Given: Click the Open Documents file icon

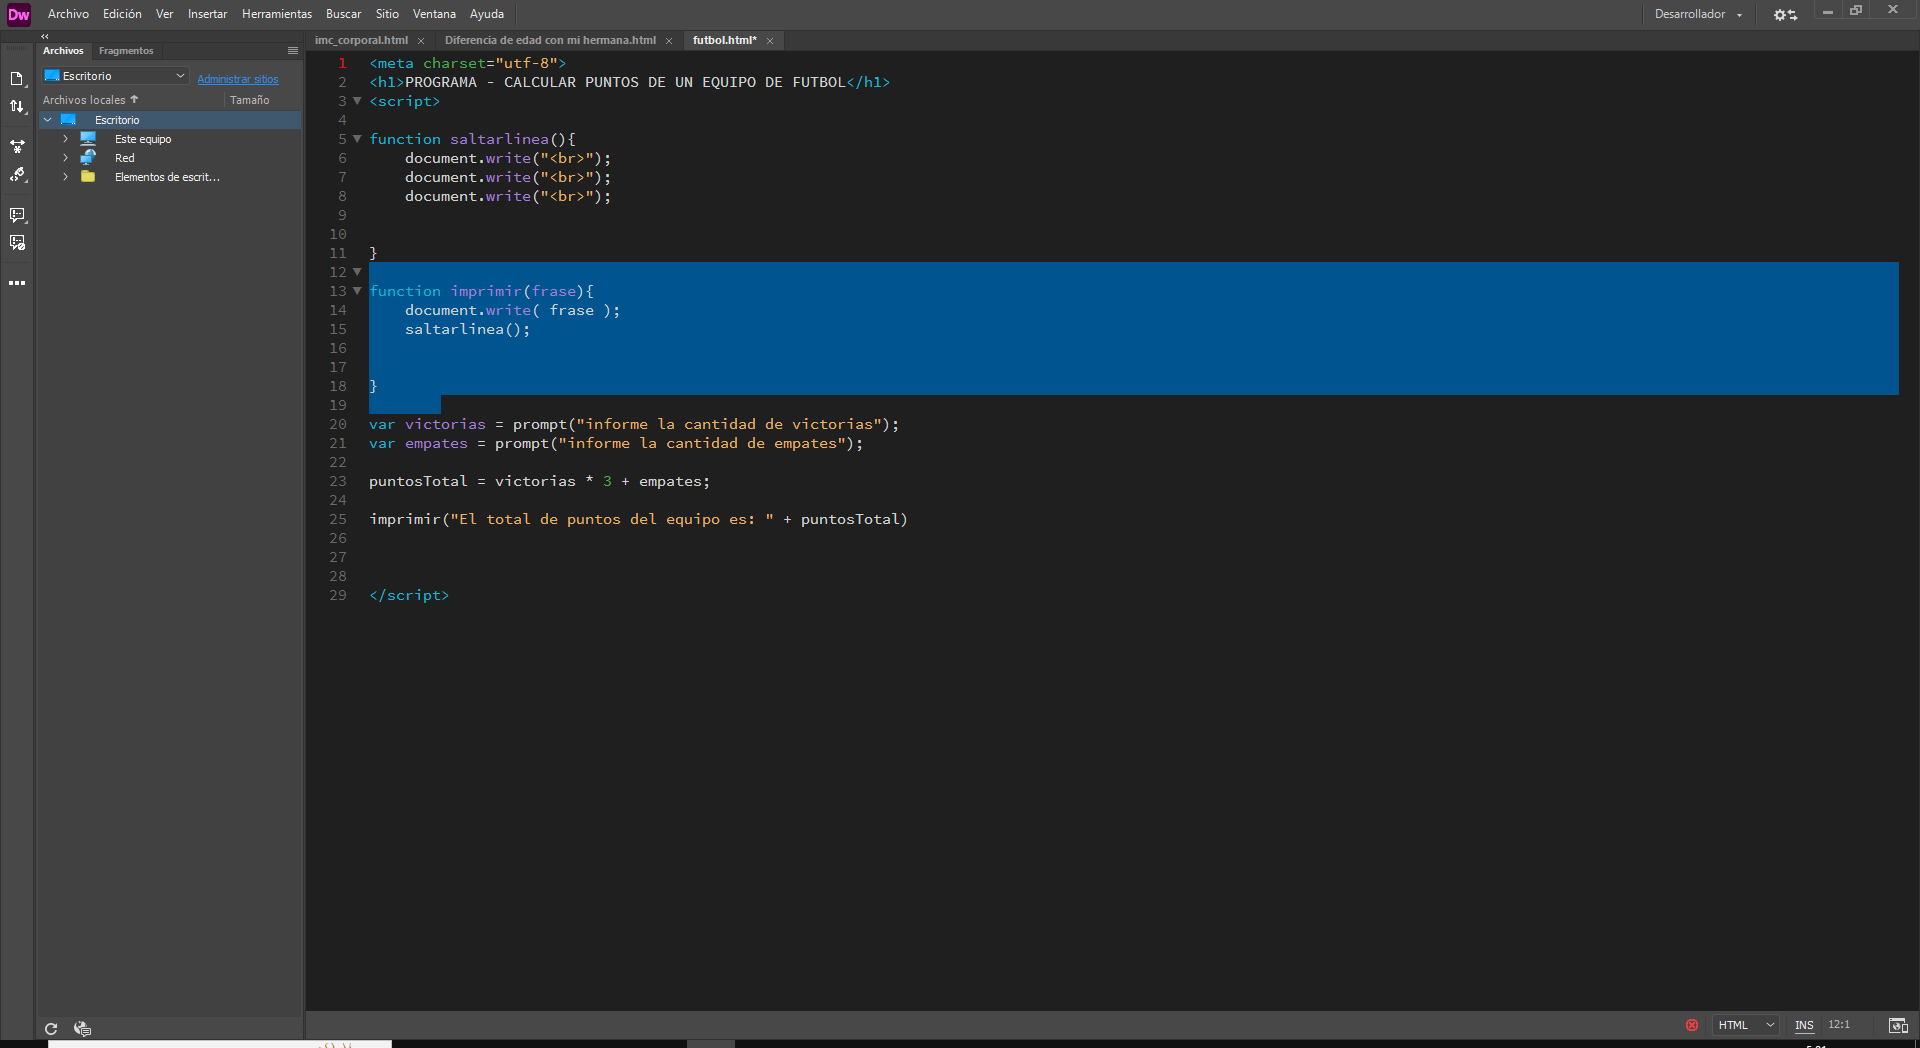Looking at the screenshot, I should tap(17, 79).
